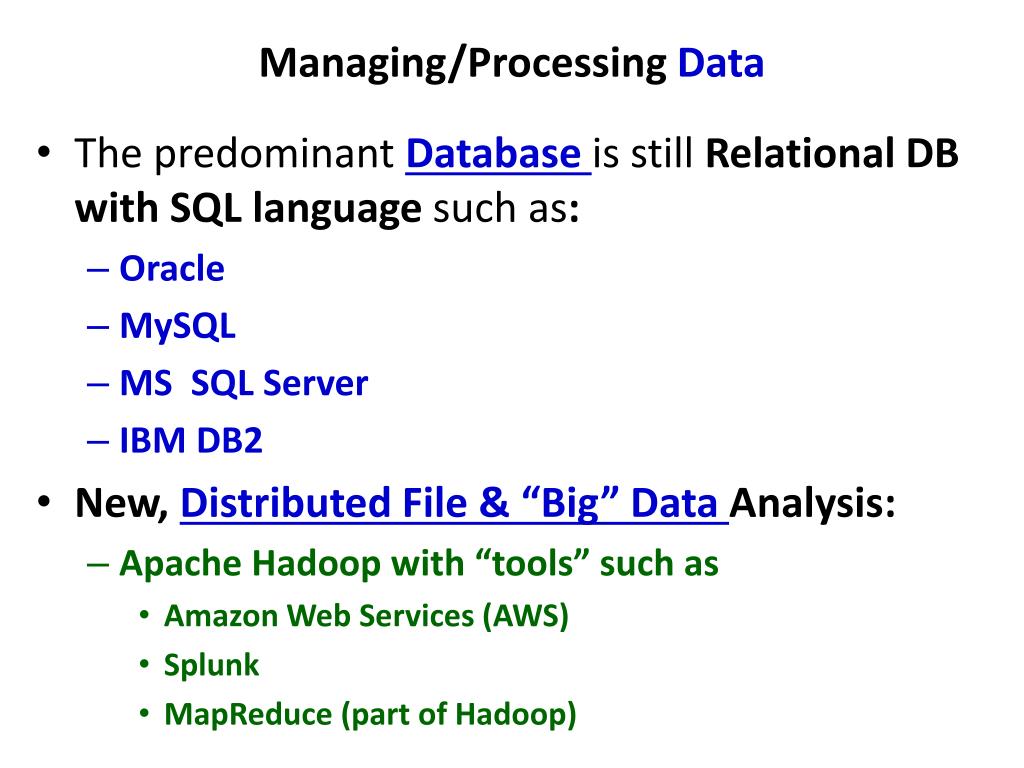Click the word Managing/Processing in the title

click(x=463, y=64)
